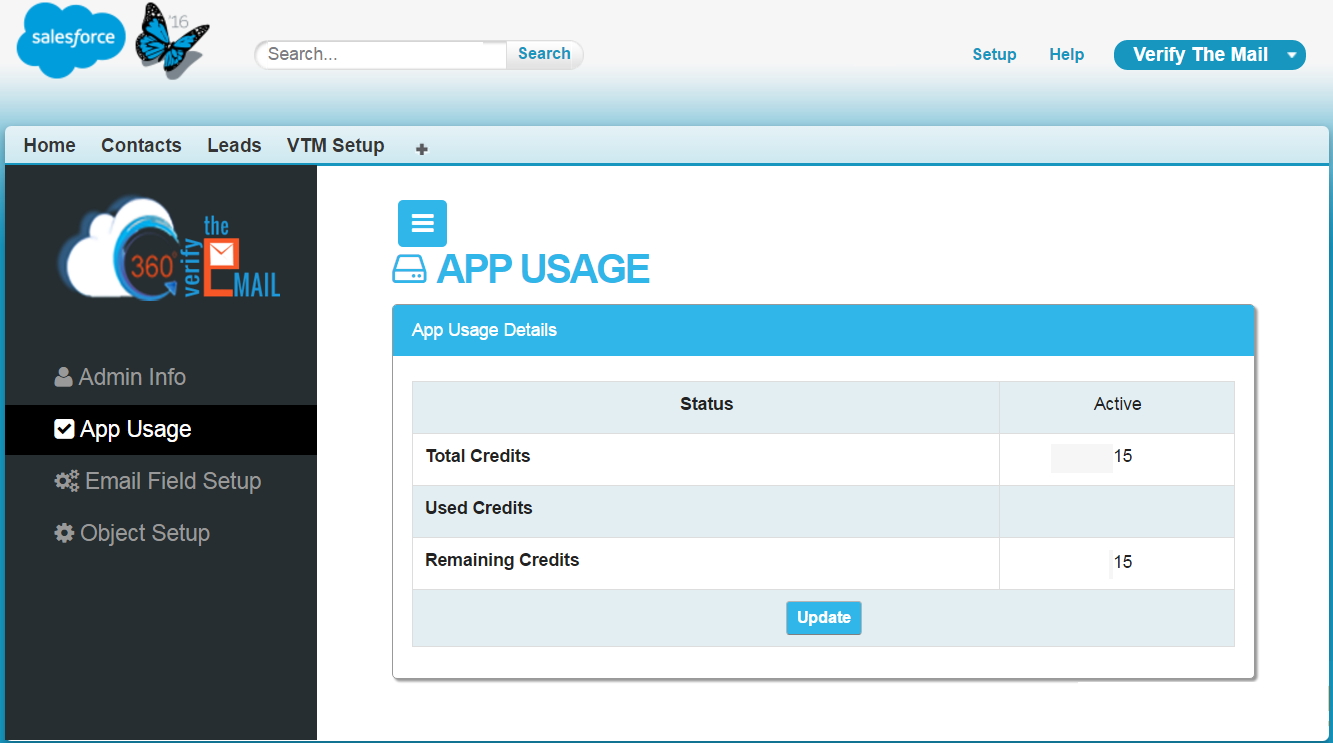1333x743 pixels.
Task: Click the Verify the Email 360 logo
Action: tap(168, 258)
